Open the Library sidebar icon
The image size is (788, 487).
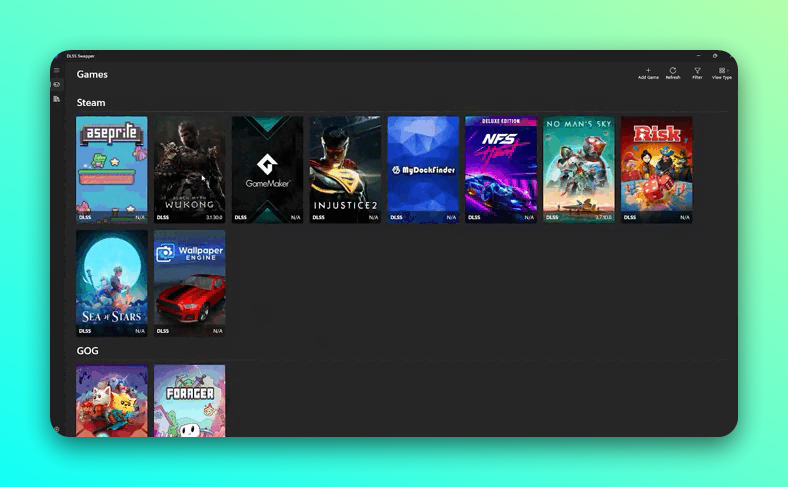click(57, 99)
